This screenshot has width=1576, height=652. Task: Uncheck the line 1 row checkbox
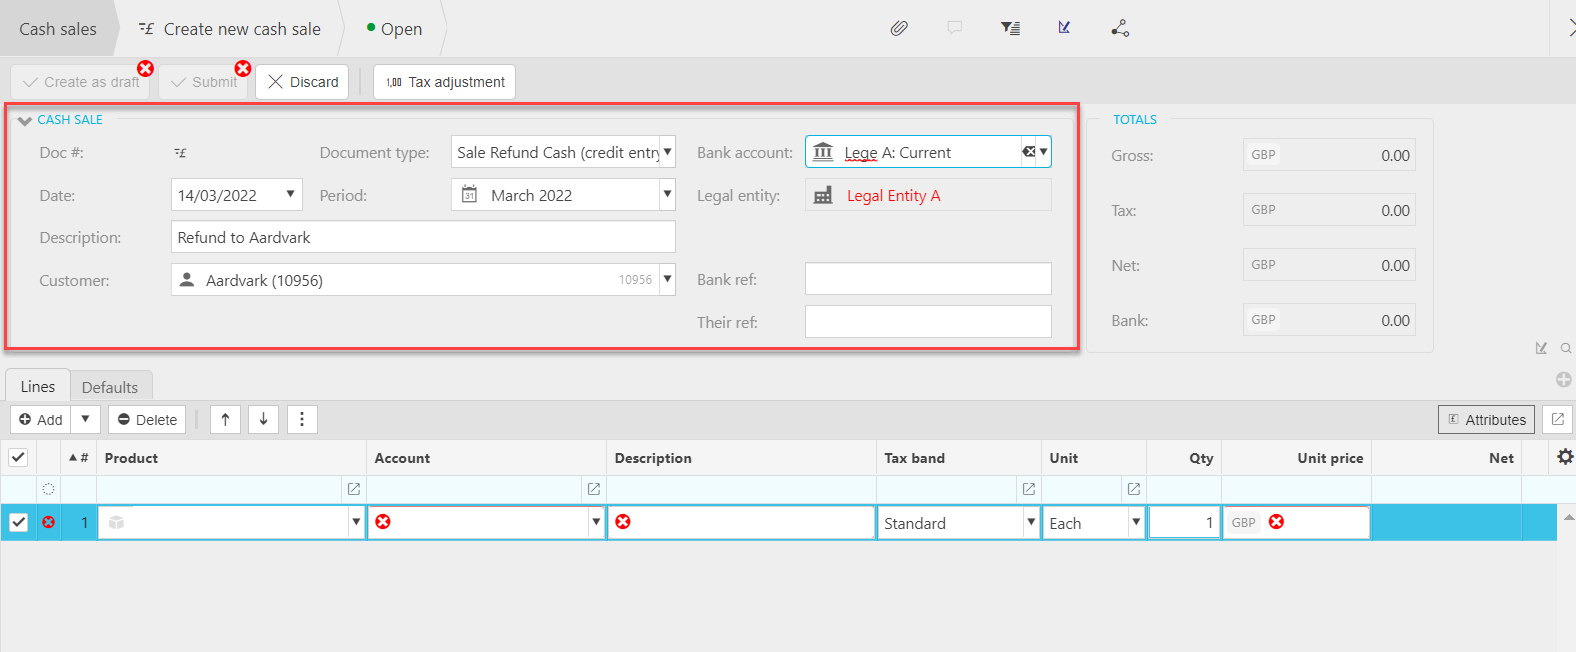coord(18,522)
